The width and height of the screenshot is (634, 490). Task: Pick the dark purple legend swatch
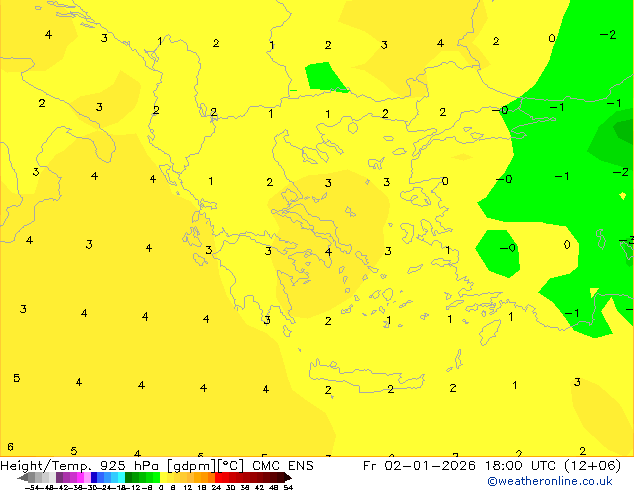59,477
